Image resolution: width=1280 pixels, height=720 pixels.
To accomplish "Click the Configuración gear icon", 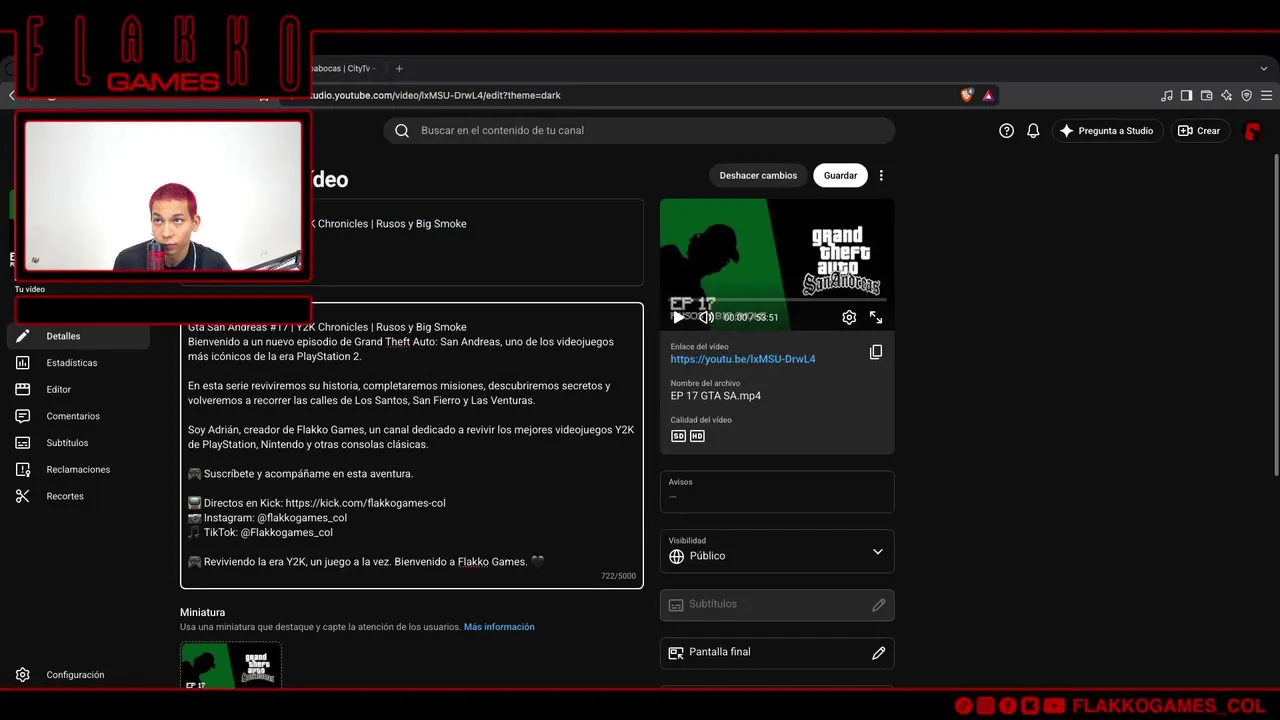I will click(x=23, y=675).
